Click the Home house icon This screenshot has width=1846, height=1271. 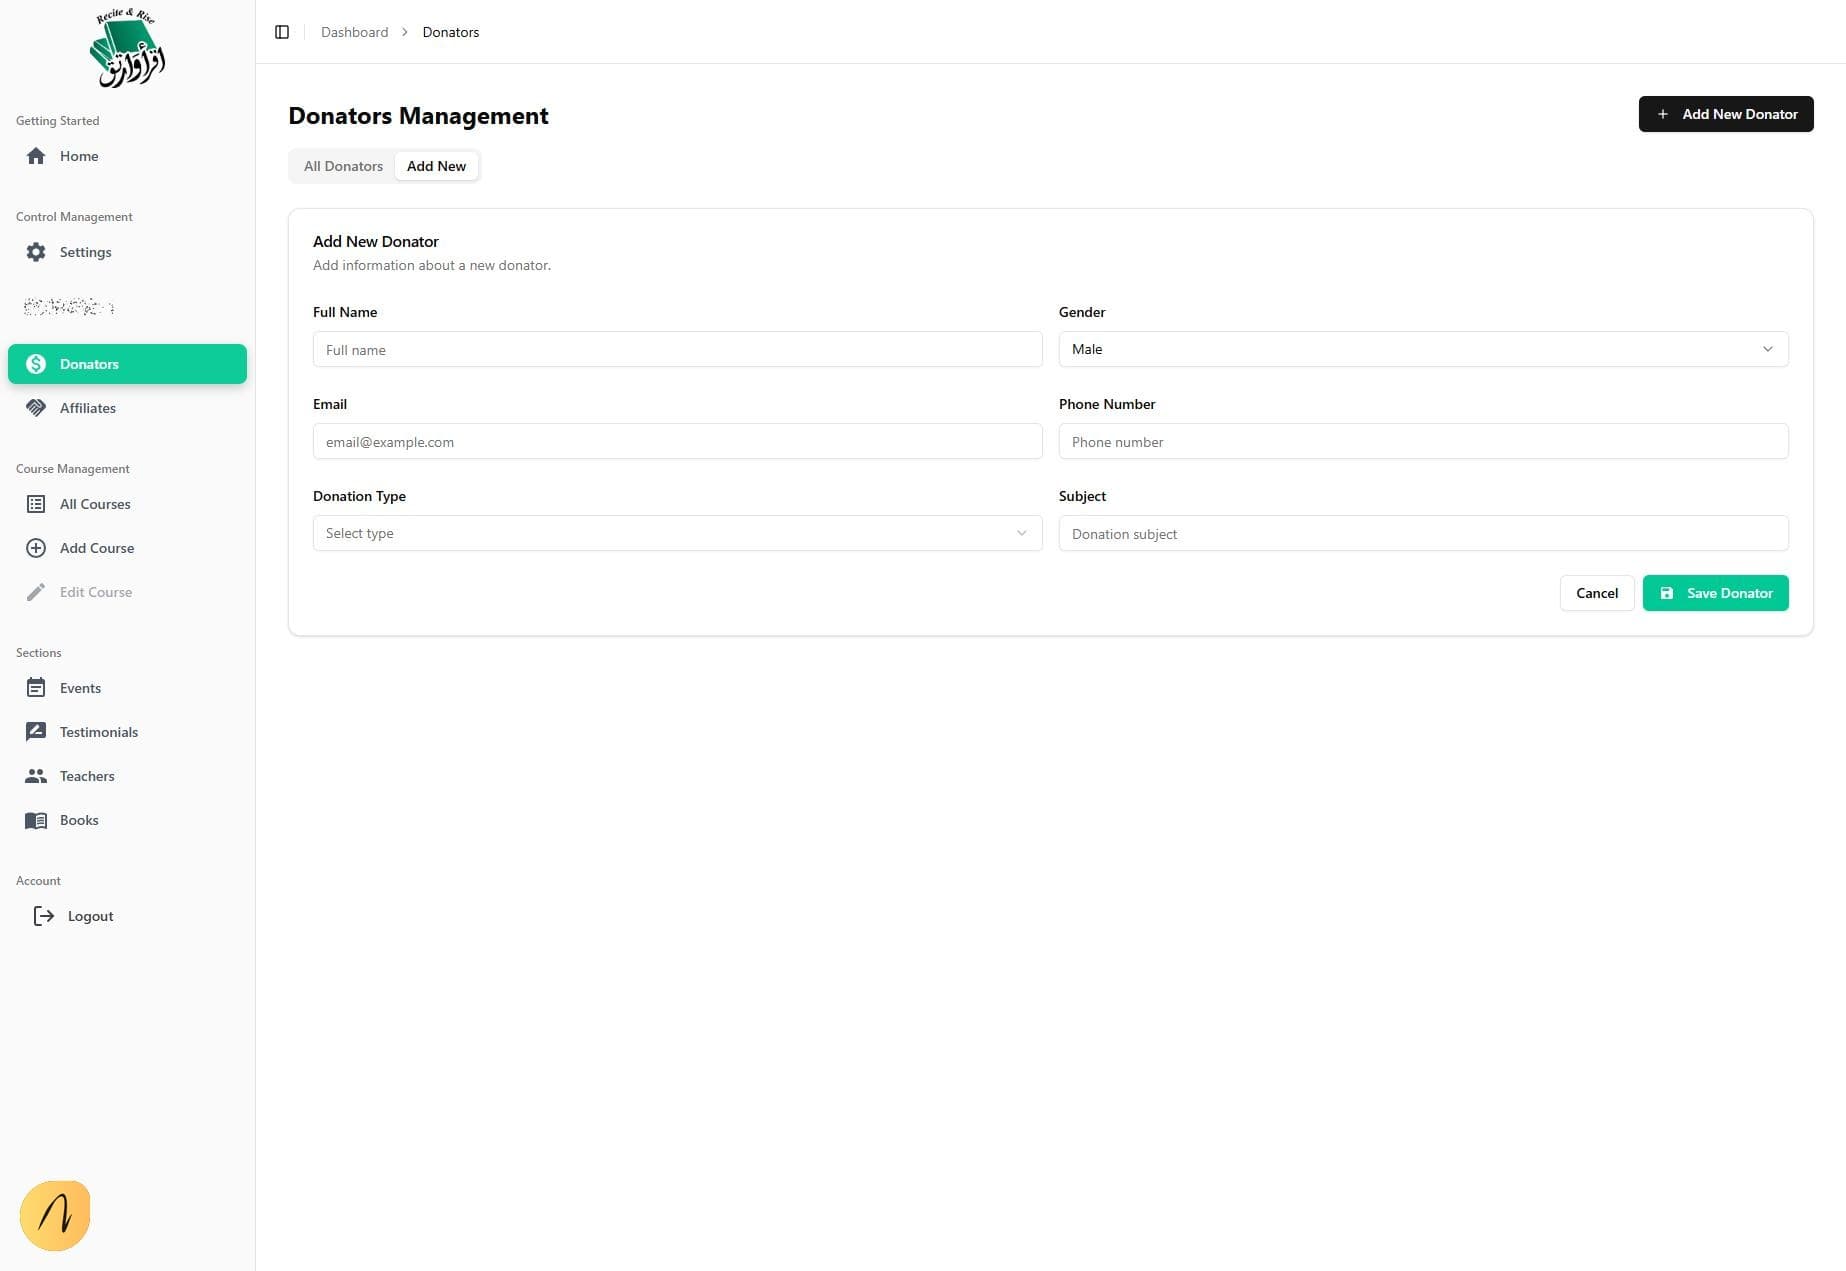[36, 156]
